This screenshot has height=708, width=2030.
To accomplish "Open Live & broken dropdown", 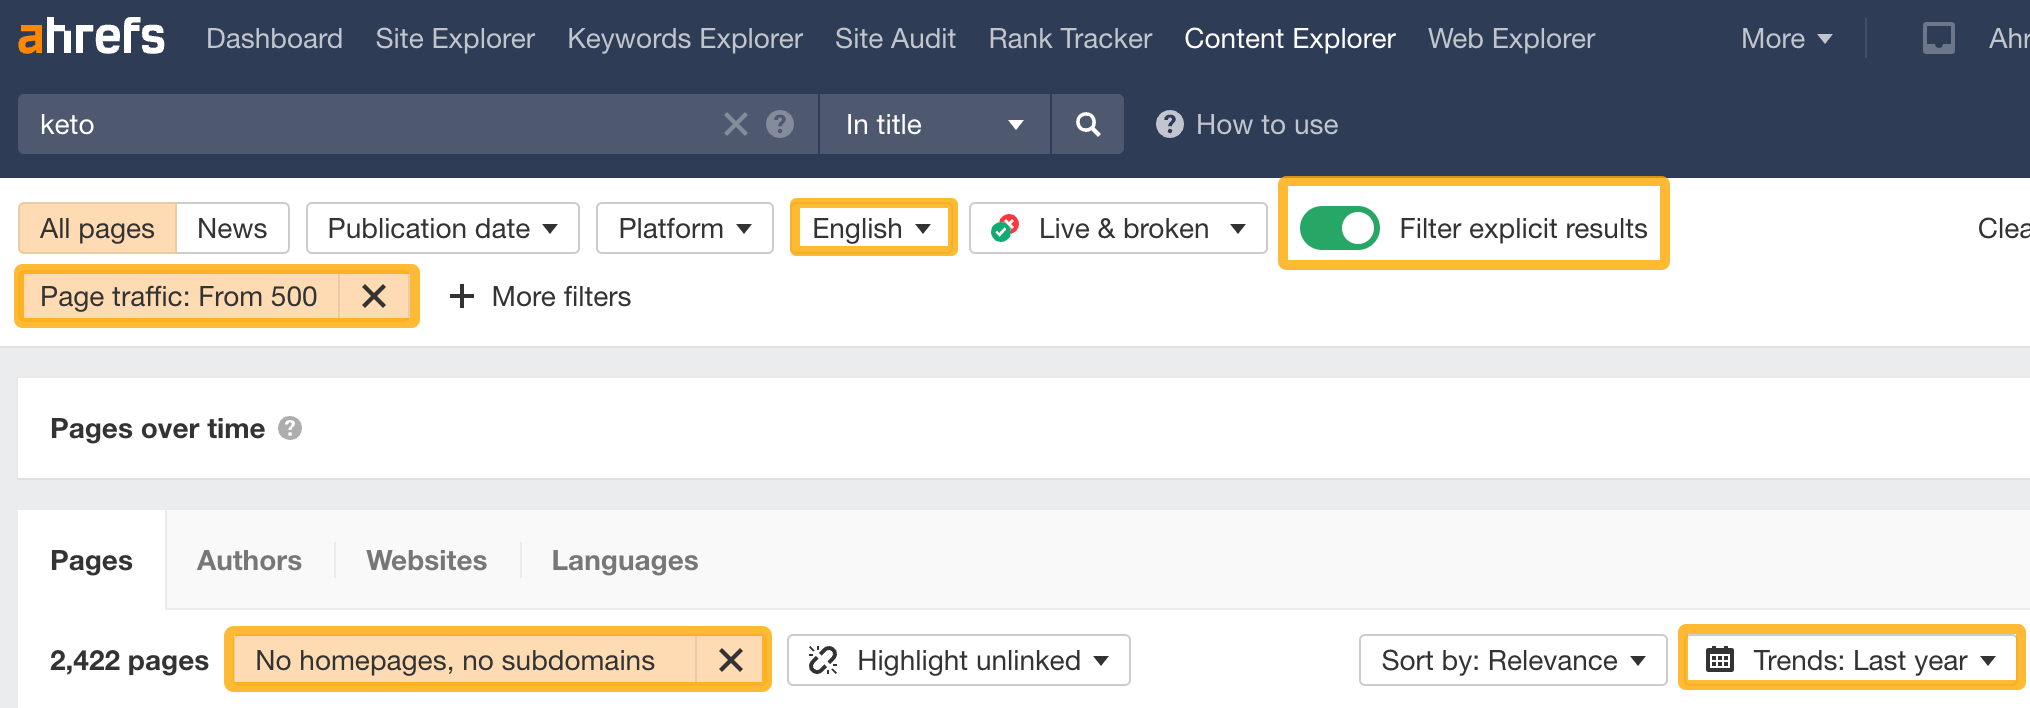I will tap(1118, 228).
